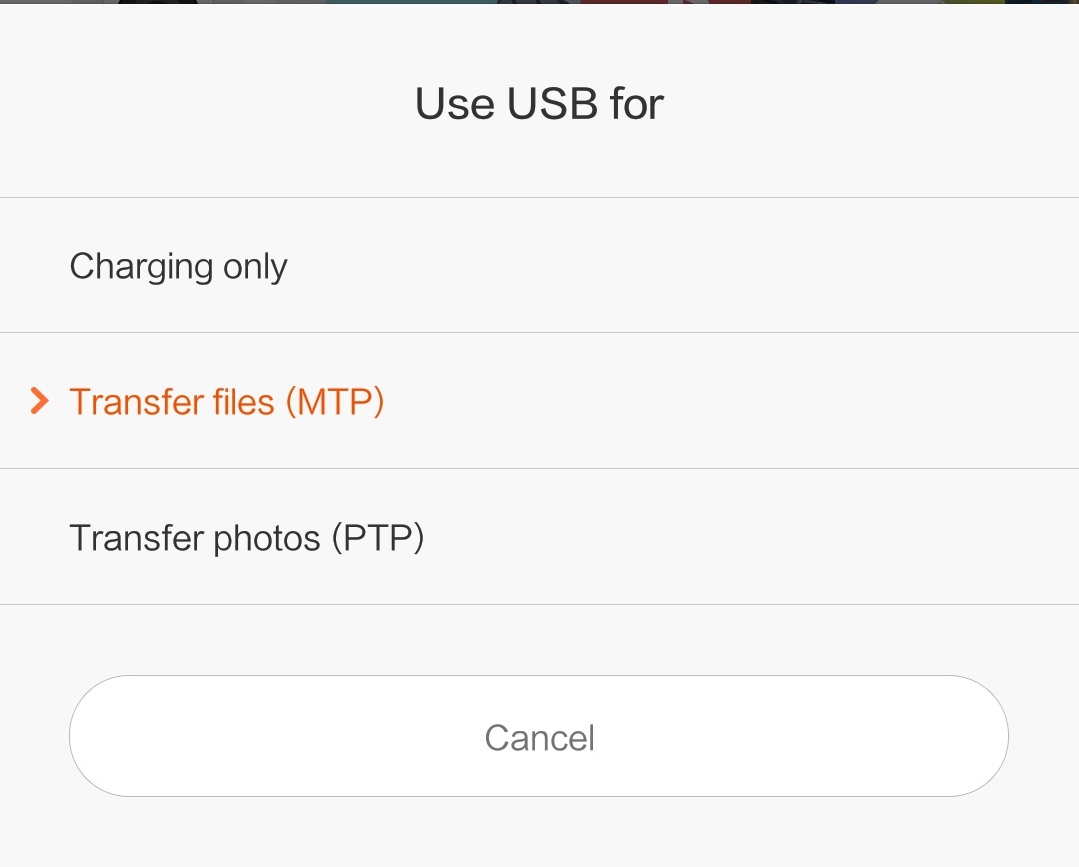Click the word photos in the last option

click(267, 539)
